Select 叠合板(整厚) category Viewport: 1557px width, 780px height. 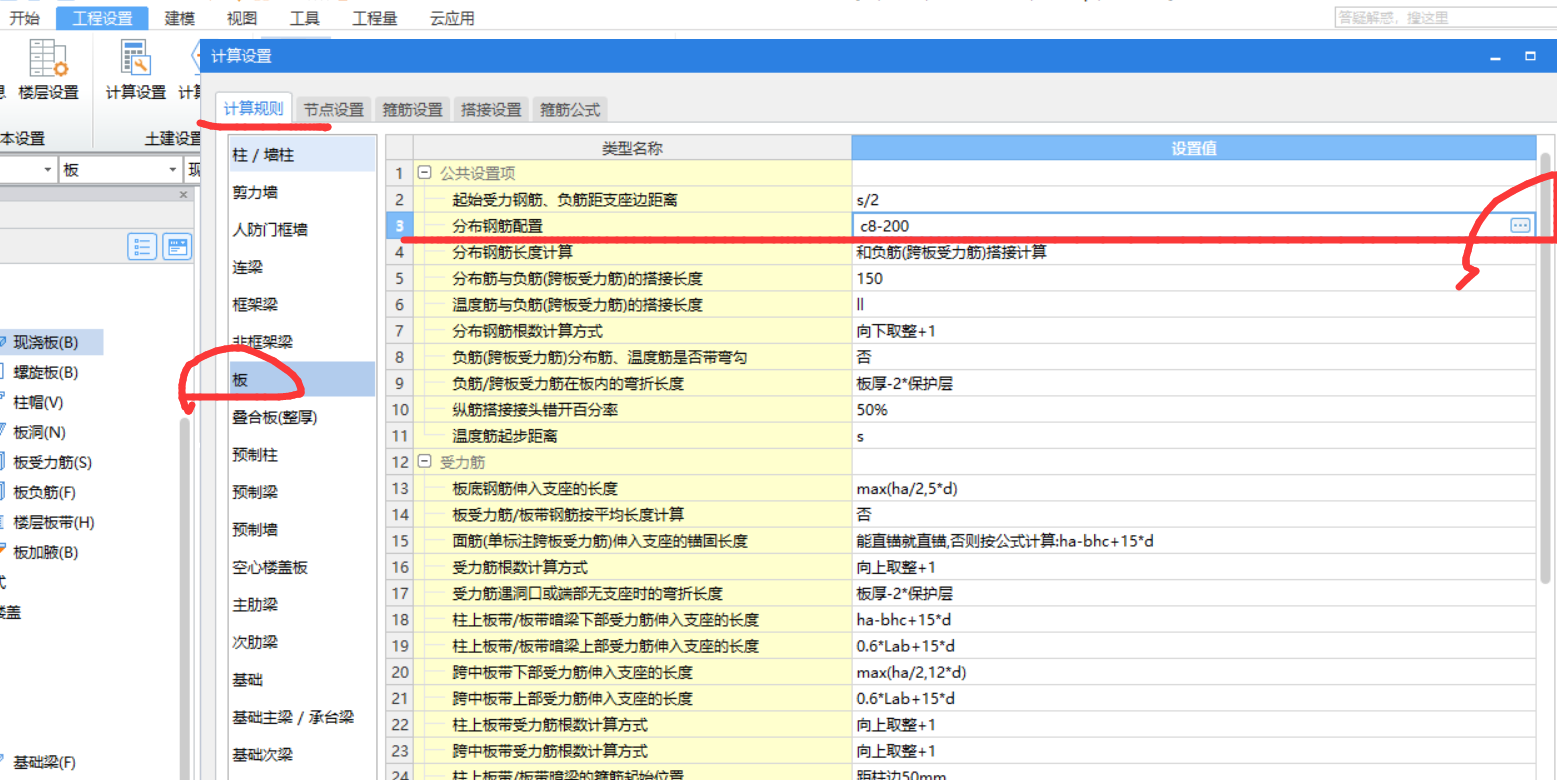(x=301, y=417)
